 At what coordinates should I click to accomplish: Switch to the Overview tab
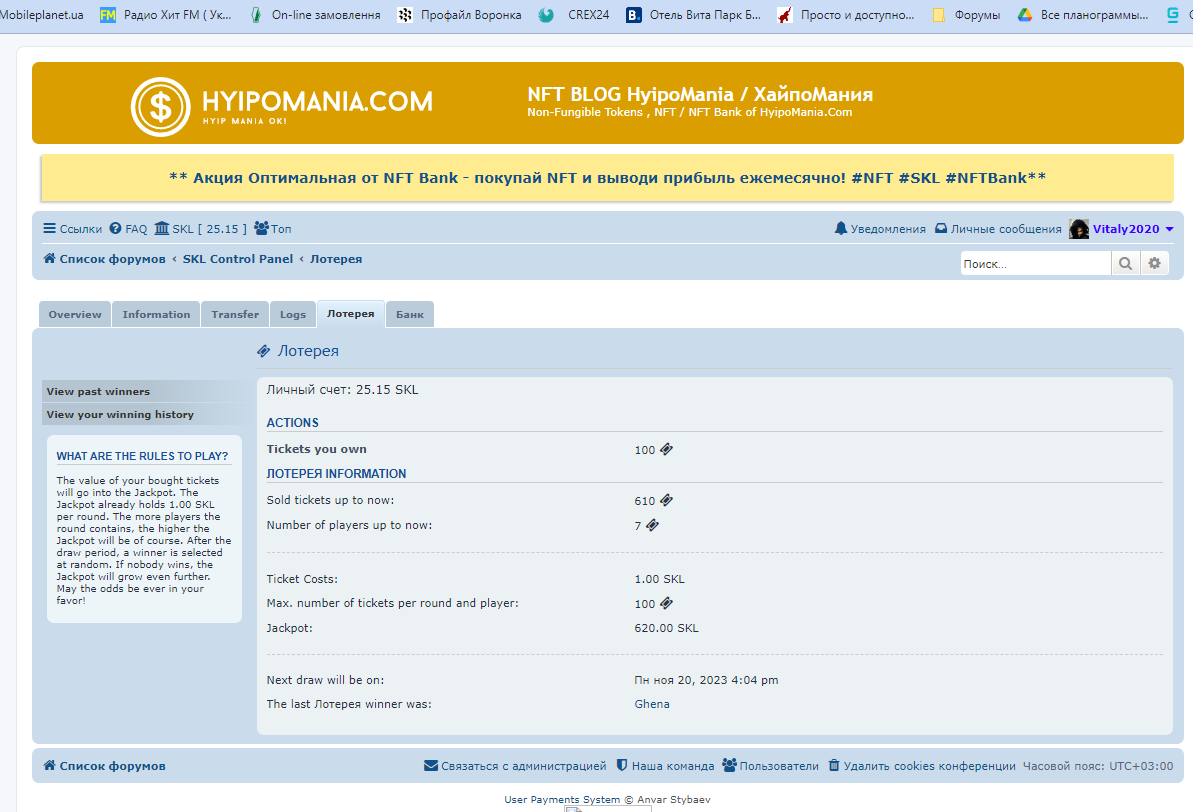pos(75,314)
